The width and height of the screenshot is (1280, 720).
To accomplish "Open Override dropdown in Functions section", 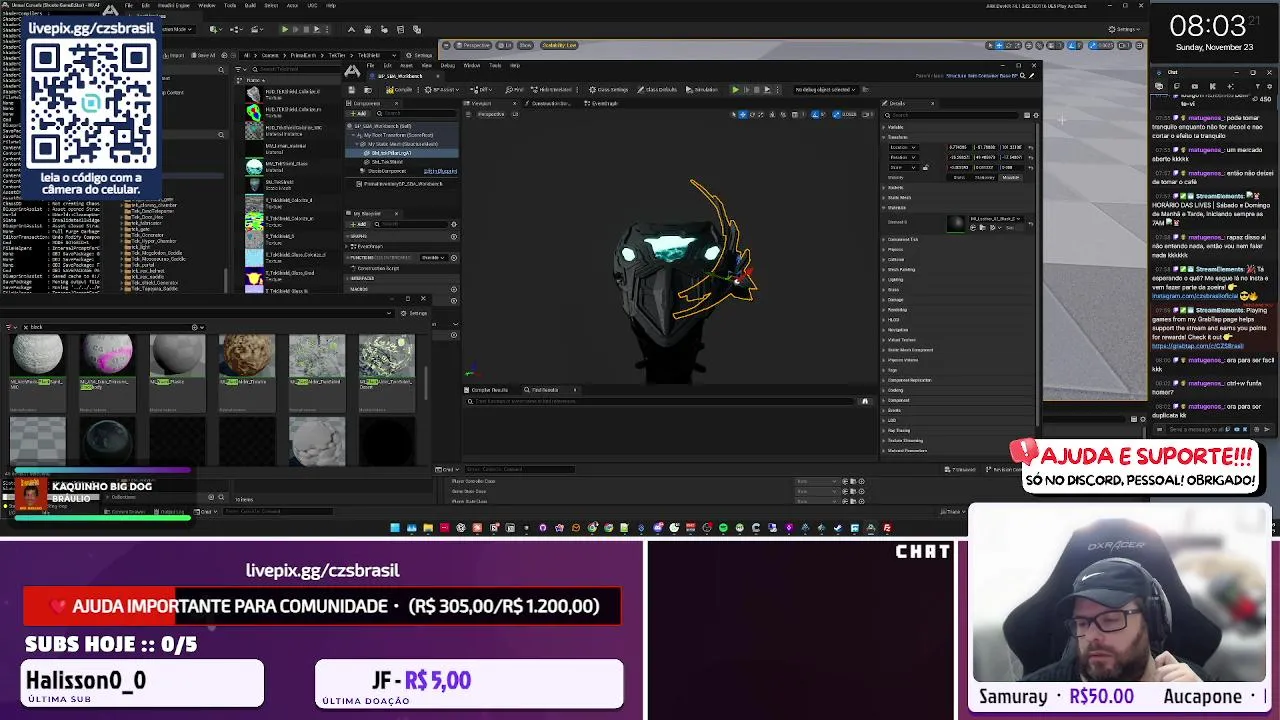I will coord(434,258).
